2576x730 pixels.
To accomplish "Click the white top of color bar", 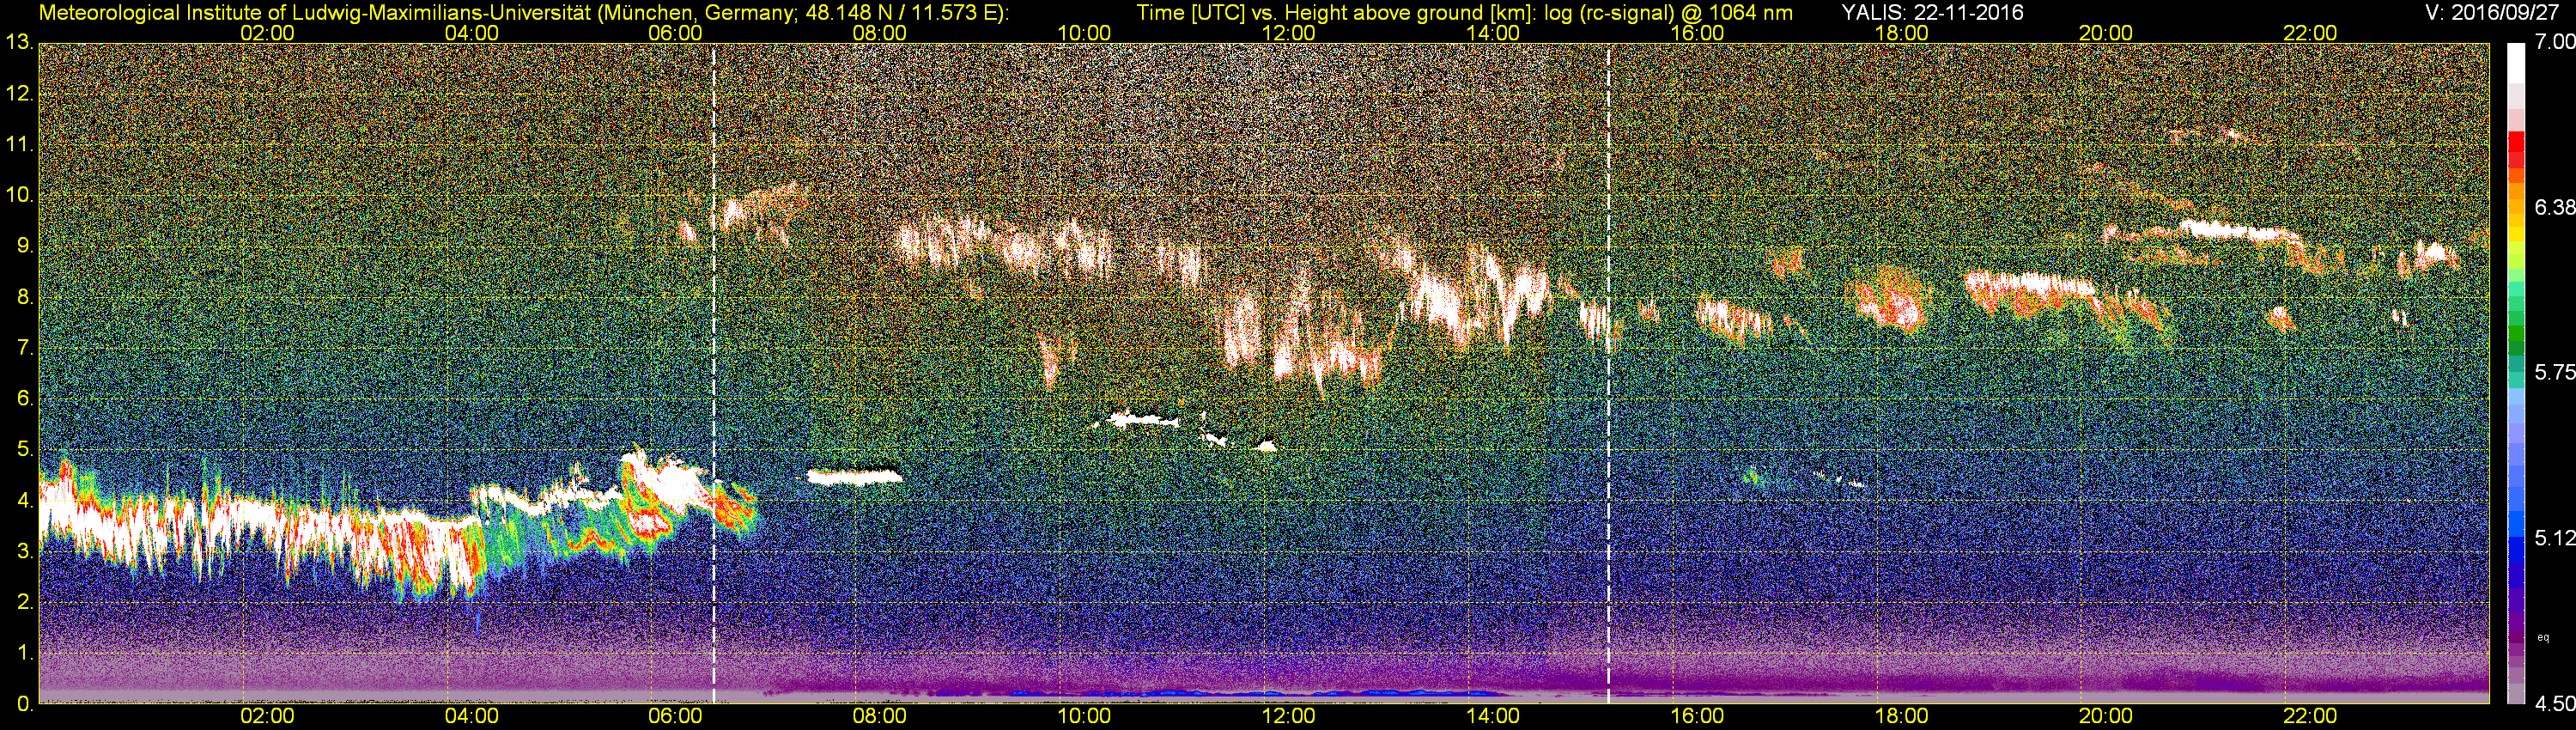I will pyautogui.click(x=2516, y=60).
